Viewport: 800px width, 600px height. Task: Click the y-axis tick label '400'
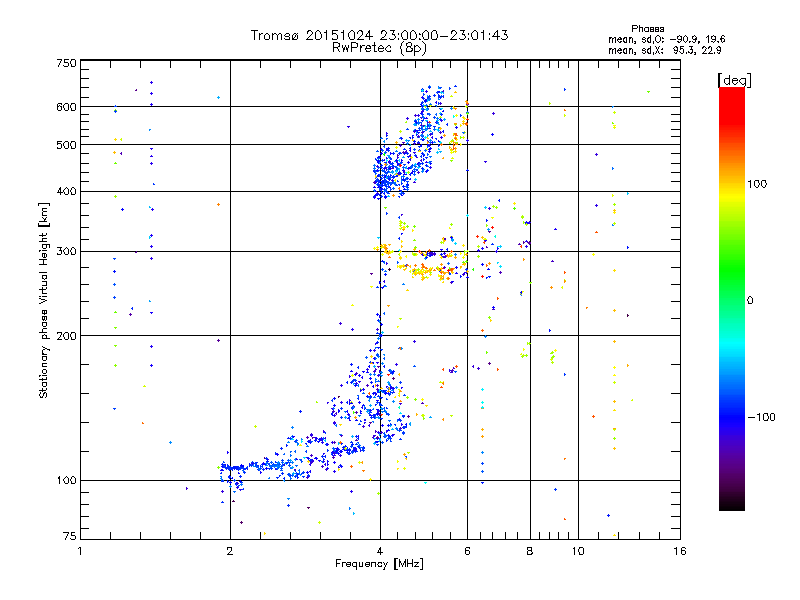(x=66, y=191)
